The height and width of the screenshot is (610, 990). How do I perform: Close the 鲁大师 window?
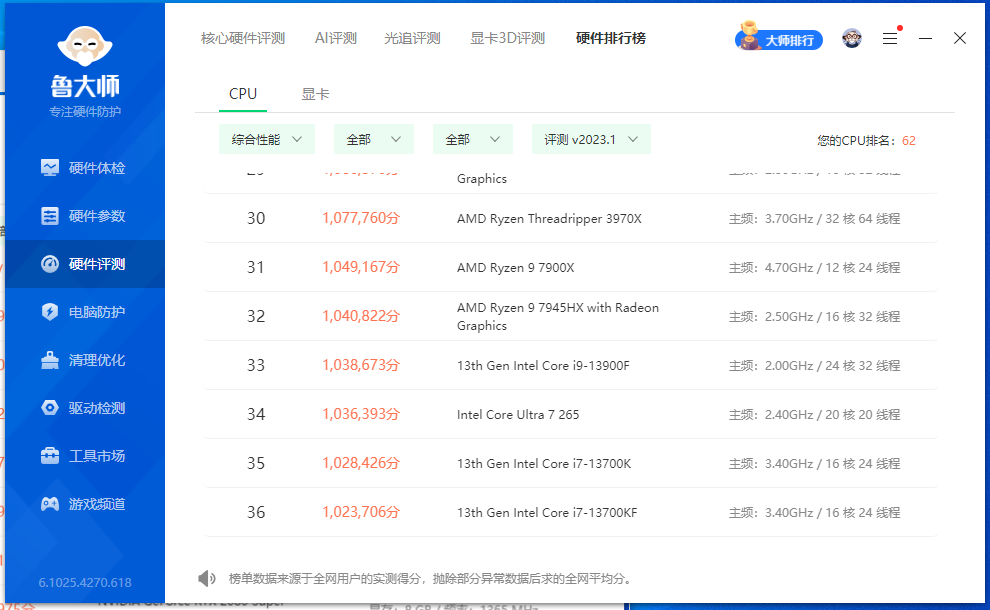click(x=960, y=39)
